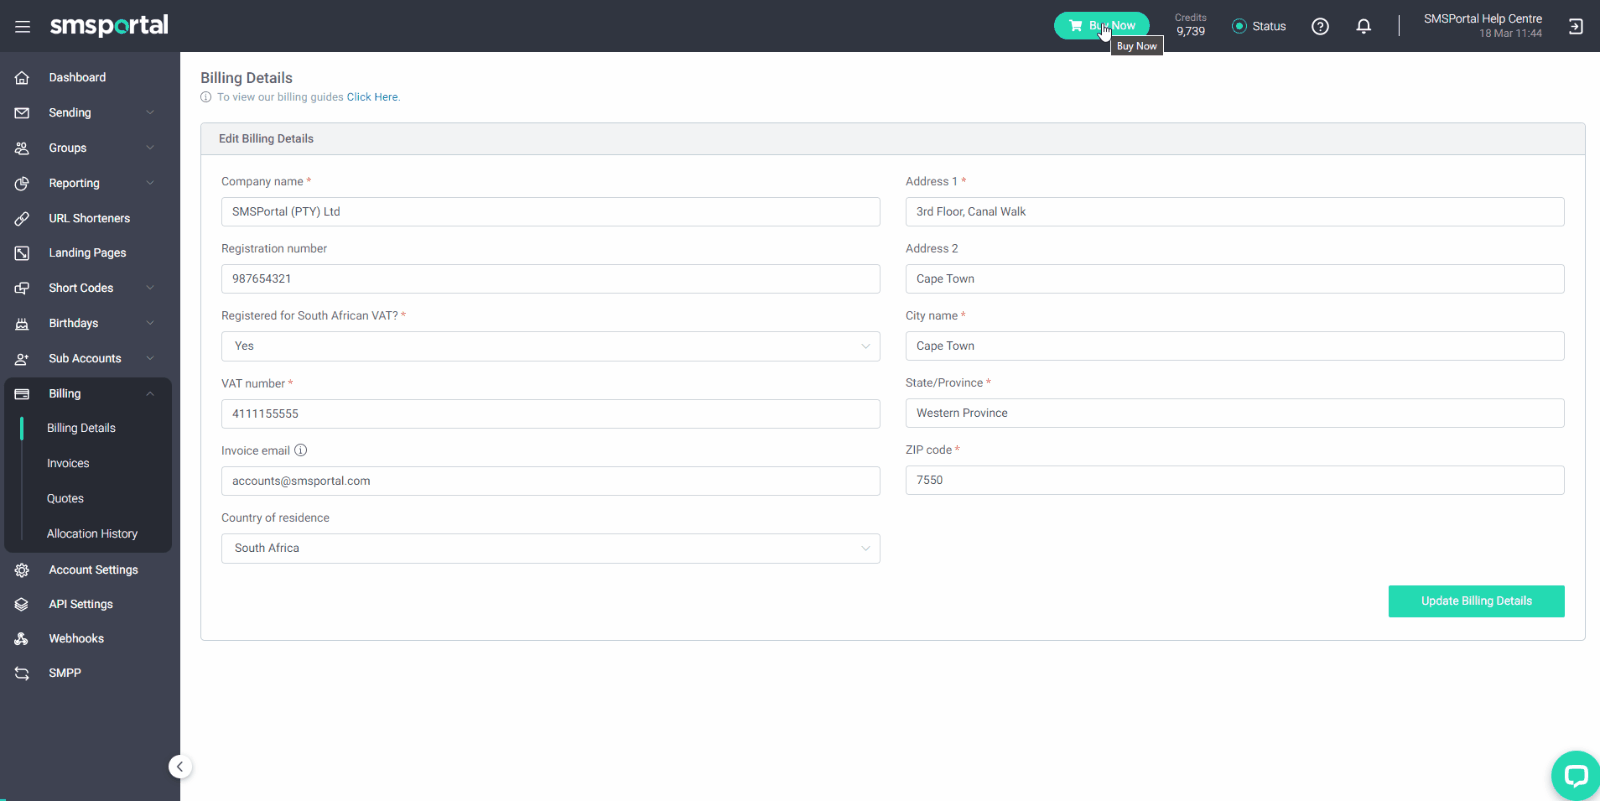
Task: Click the Invoice email field
Action: [550, 481]
